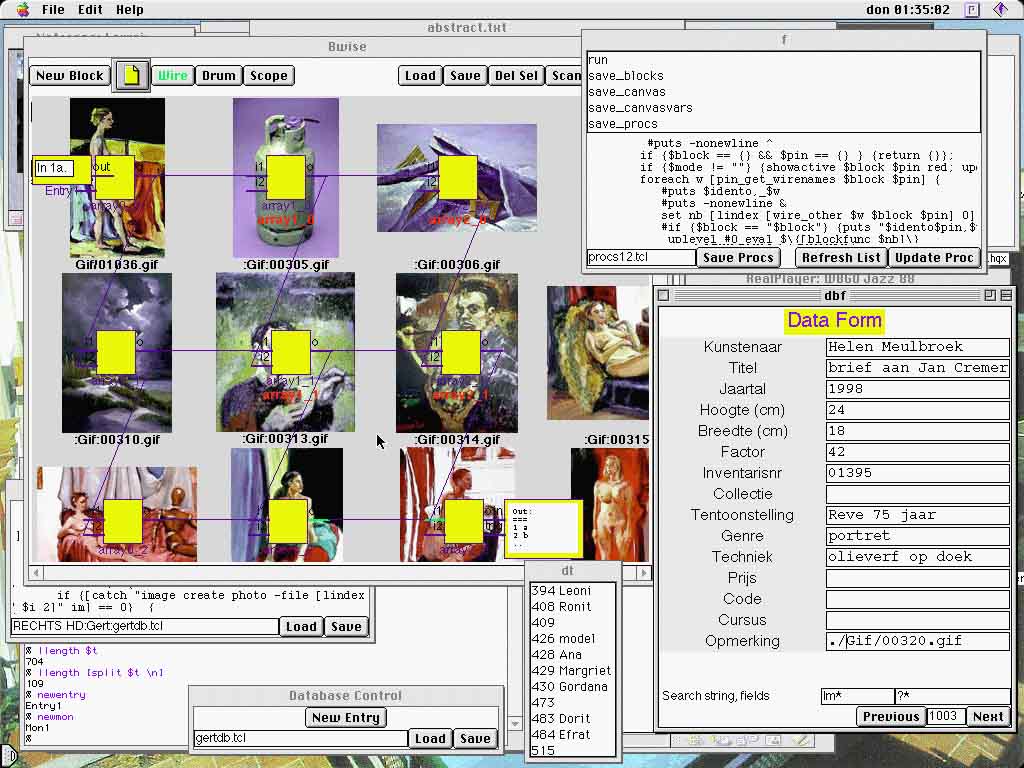Viewport: 1024px width, 768px height.
Task: Click the Next button in dbf
Action: point(987,717)
